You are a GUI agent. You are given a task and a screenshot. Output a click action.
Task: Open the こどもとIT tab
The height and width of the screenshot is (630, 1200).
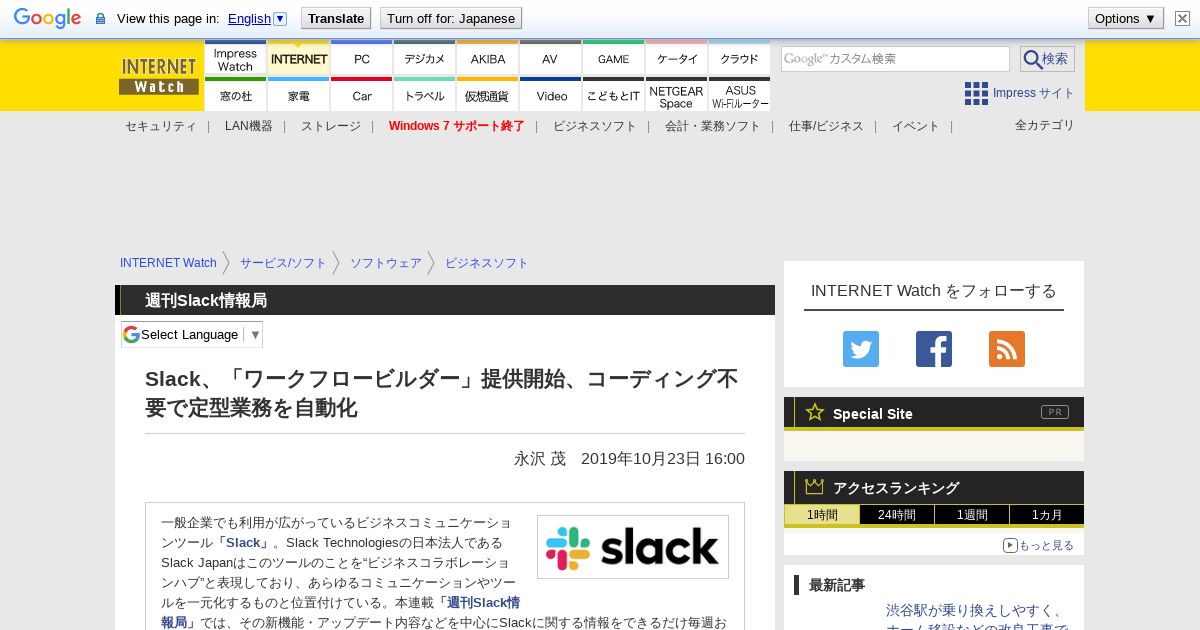coord(613,95)
